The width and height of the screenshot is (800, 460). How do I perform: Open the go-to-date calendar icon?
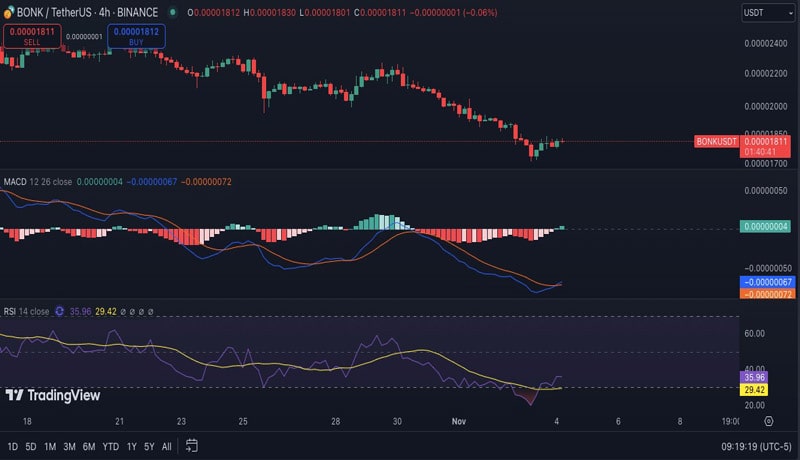coord(191,445)
